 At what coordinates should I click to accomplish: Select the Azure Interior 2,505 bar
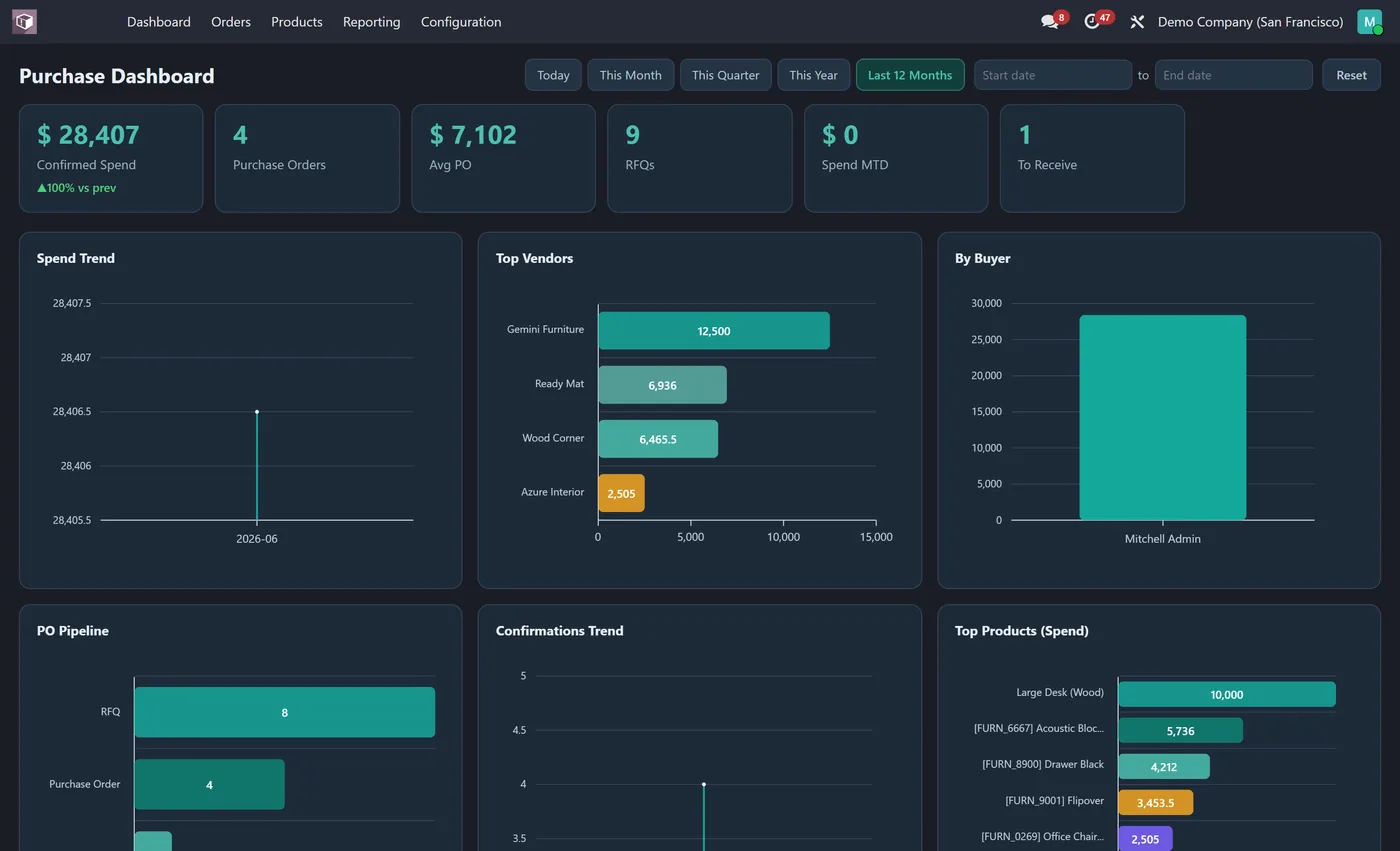(x=621, y=493)
